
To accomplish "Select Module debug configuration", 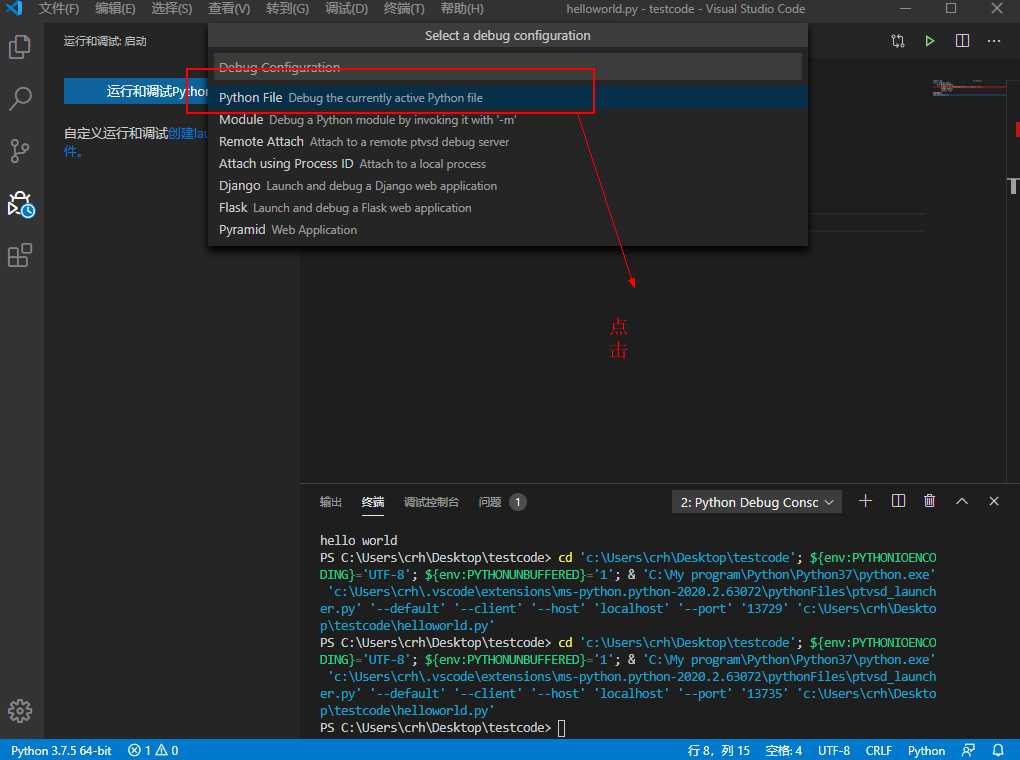I will point(507,120).
